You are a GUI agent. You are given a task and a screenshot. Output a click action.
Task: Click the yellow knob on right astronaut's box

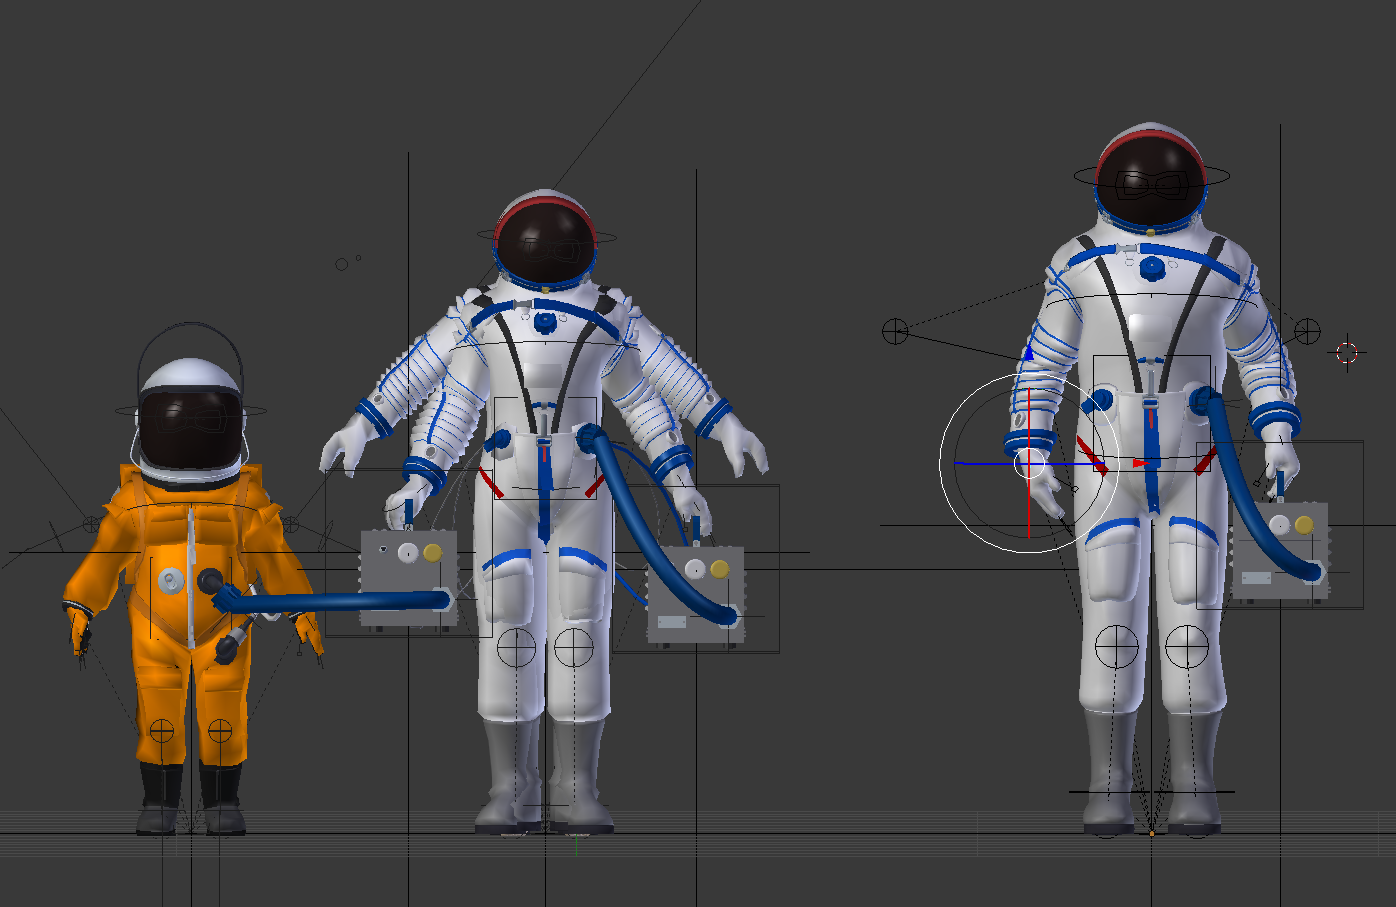(1303, 525)
